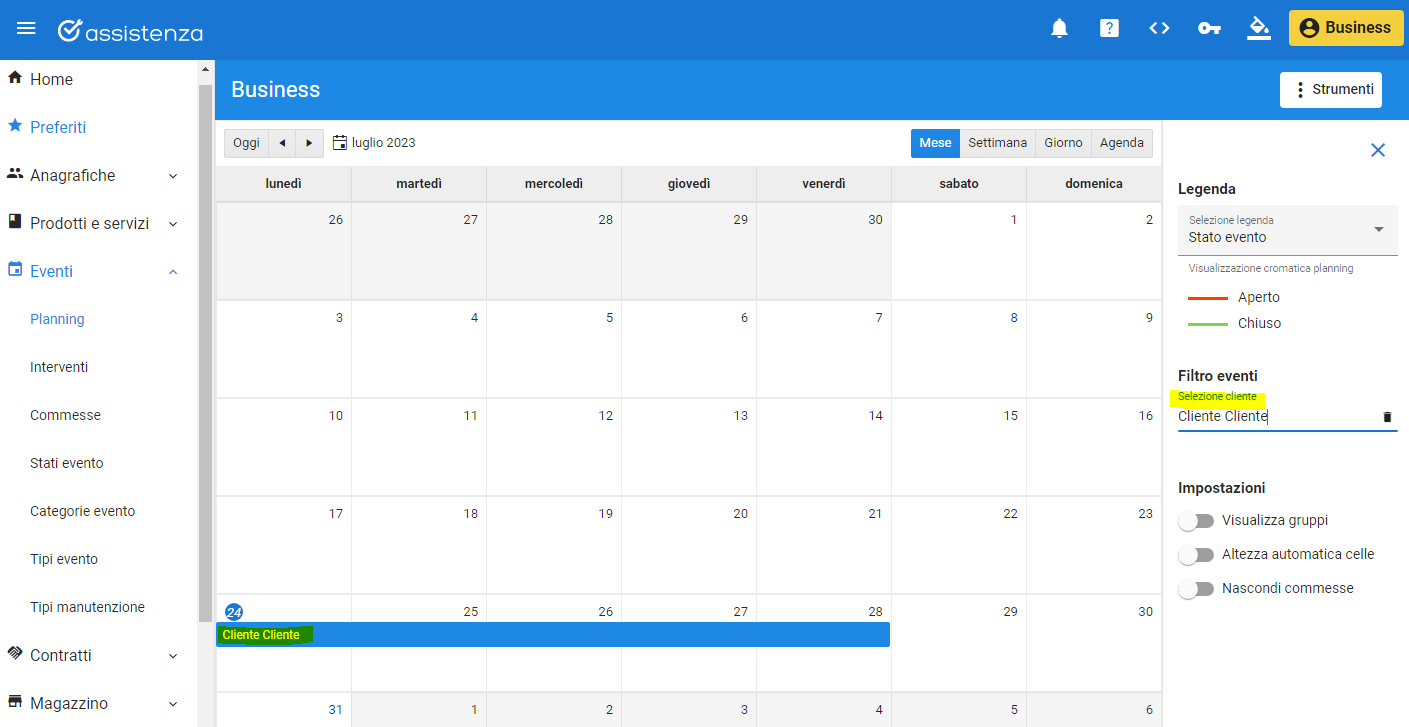Click the Home house icon
Screen dimensions: 1409x727
pyautogui.click(x=15, y=77)
